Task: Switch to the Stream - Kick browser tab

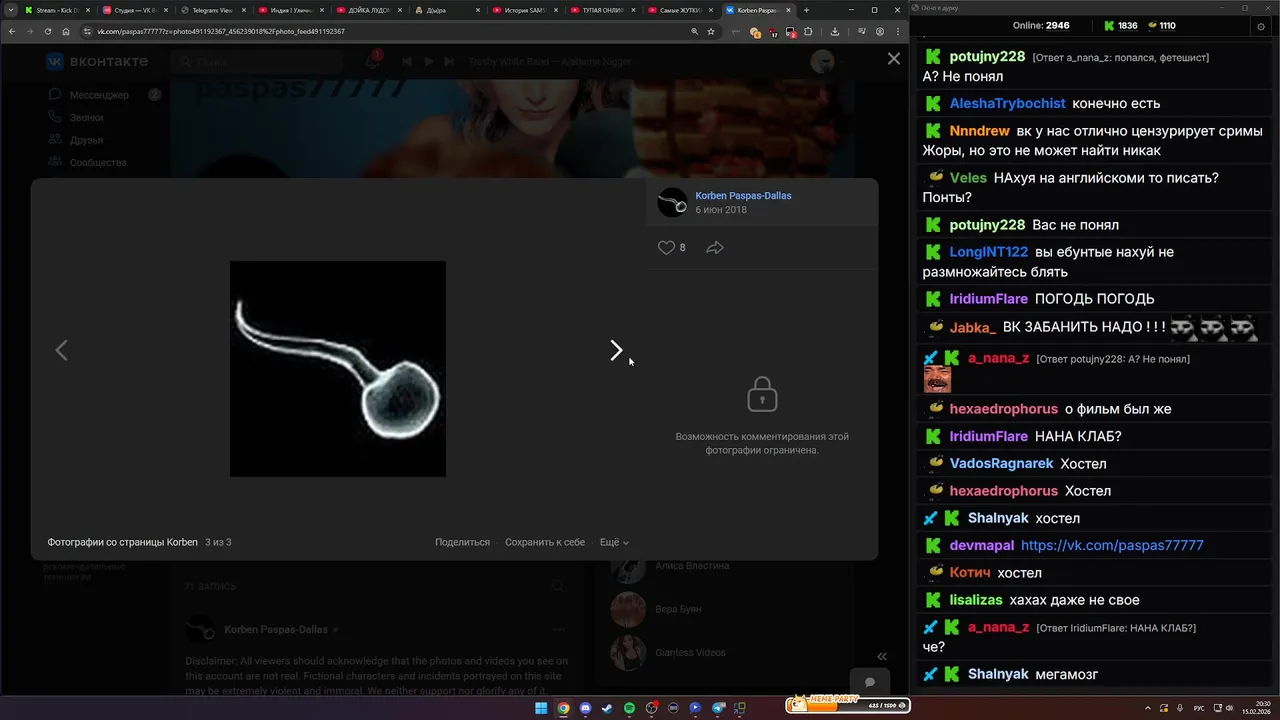Action: pyautogui.click(x=56, y=10)
